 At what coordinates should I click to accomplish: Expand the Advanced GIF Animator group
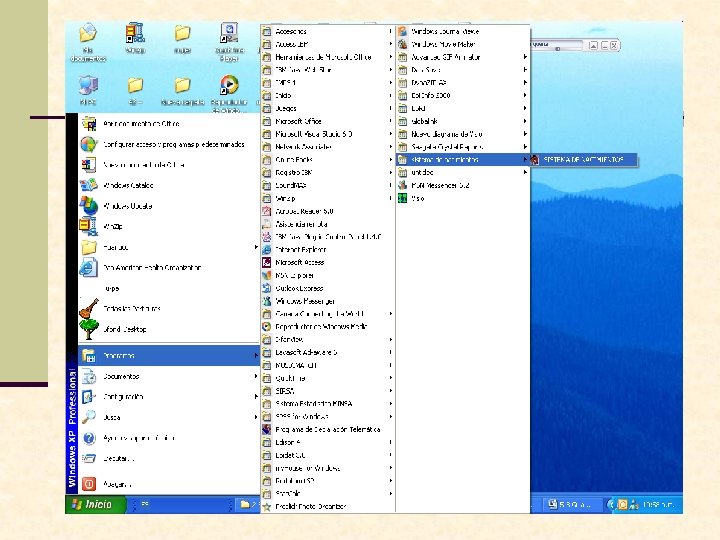pos(462,57)
